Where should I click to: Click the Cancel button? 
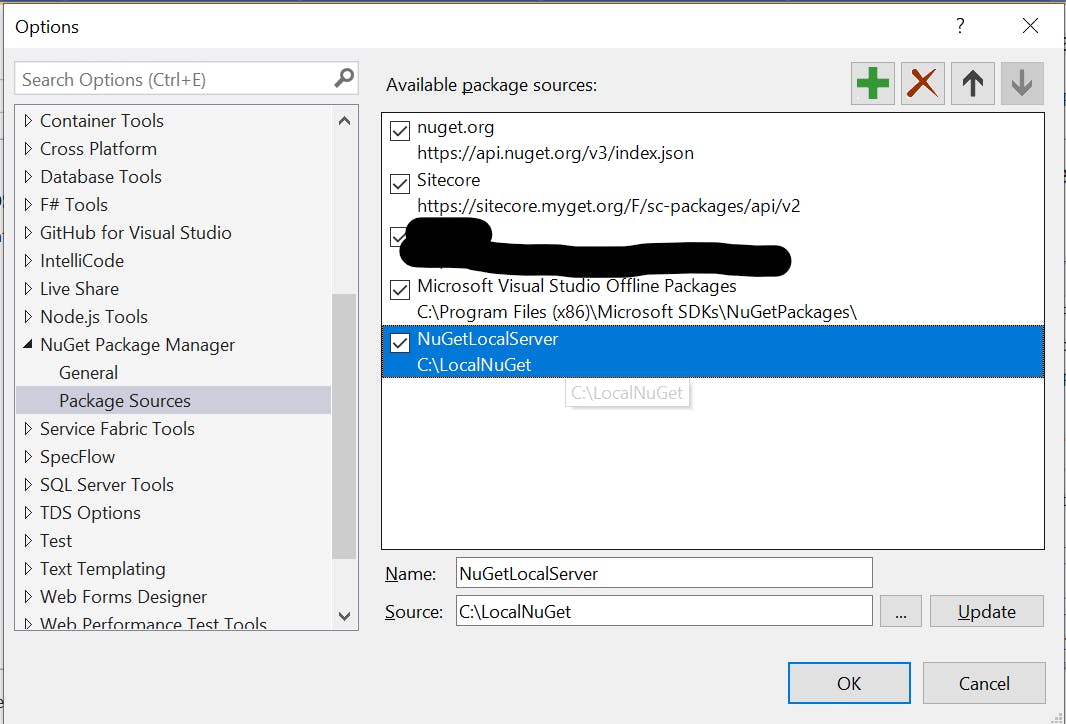(984, 683)
